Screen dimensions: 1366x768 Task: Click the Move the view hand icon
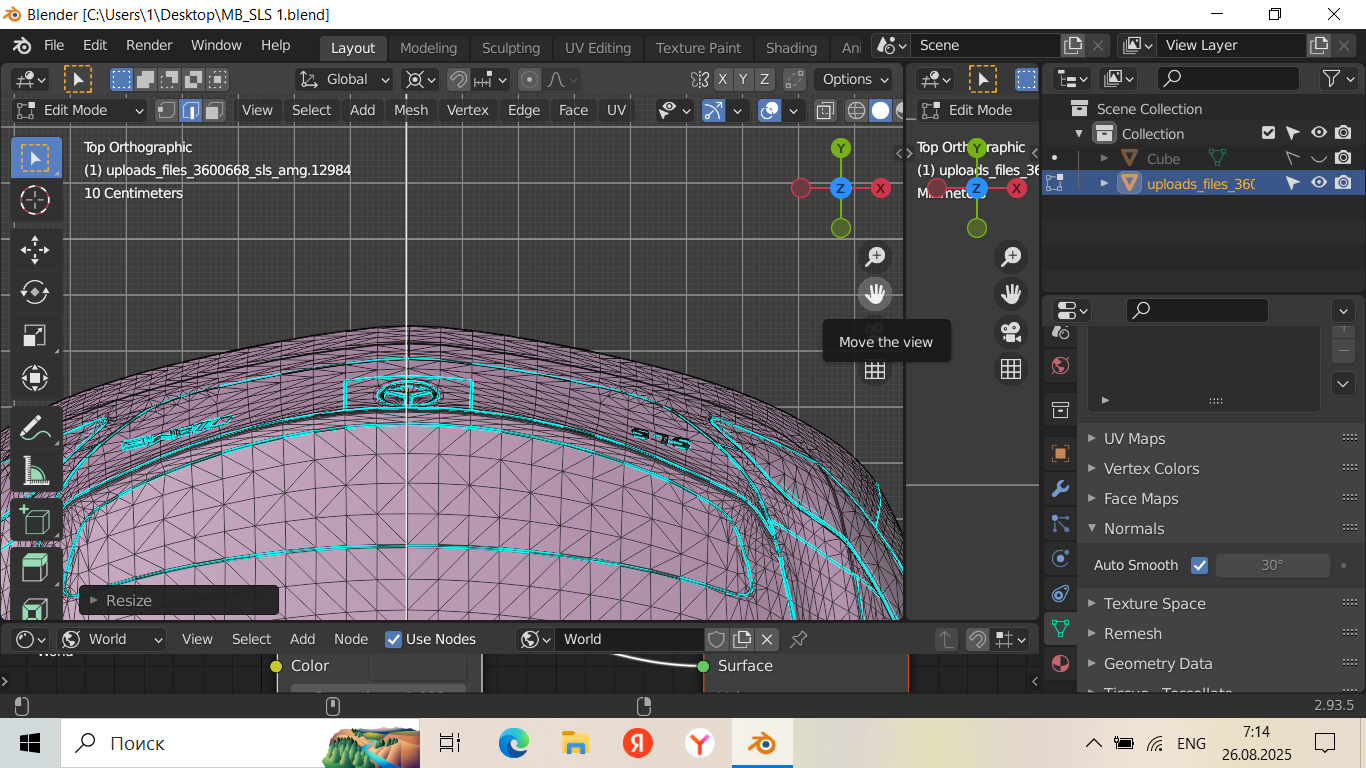875,294
